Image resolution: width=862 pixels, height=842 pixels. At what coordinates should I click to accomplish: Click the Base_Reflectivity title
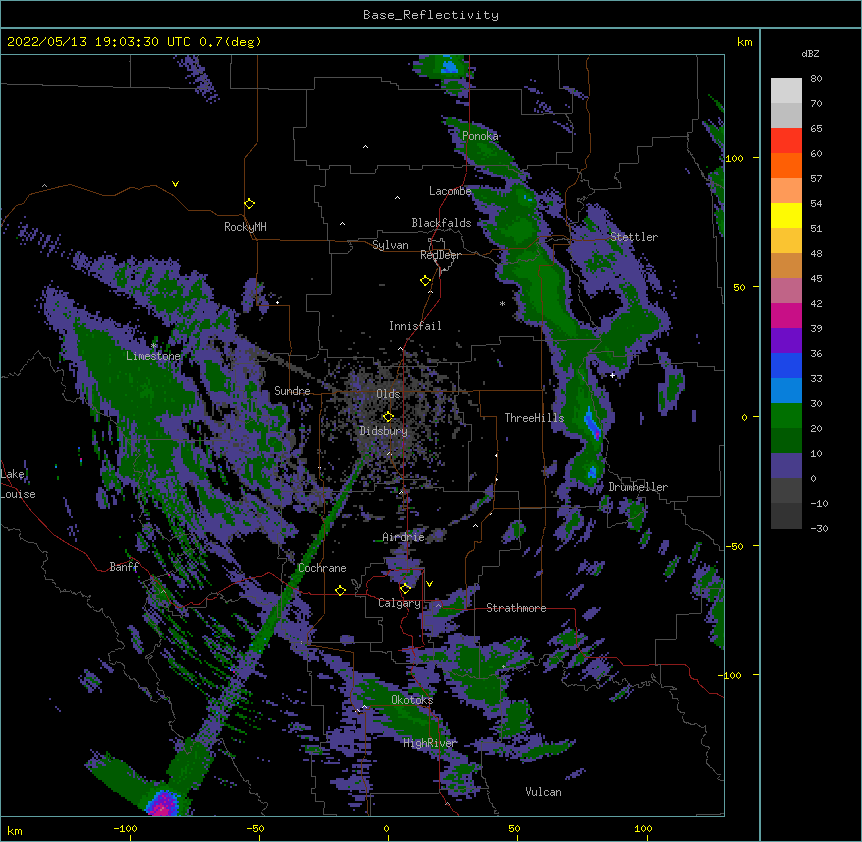click(431, 15)
